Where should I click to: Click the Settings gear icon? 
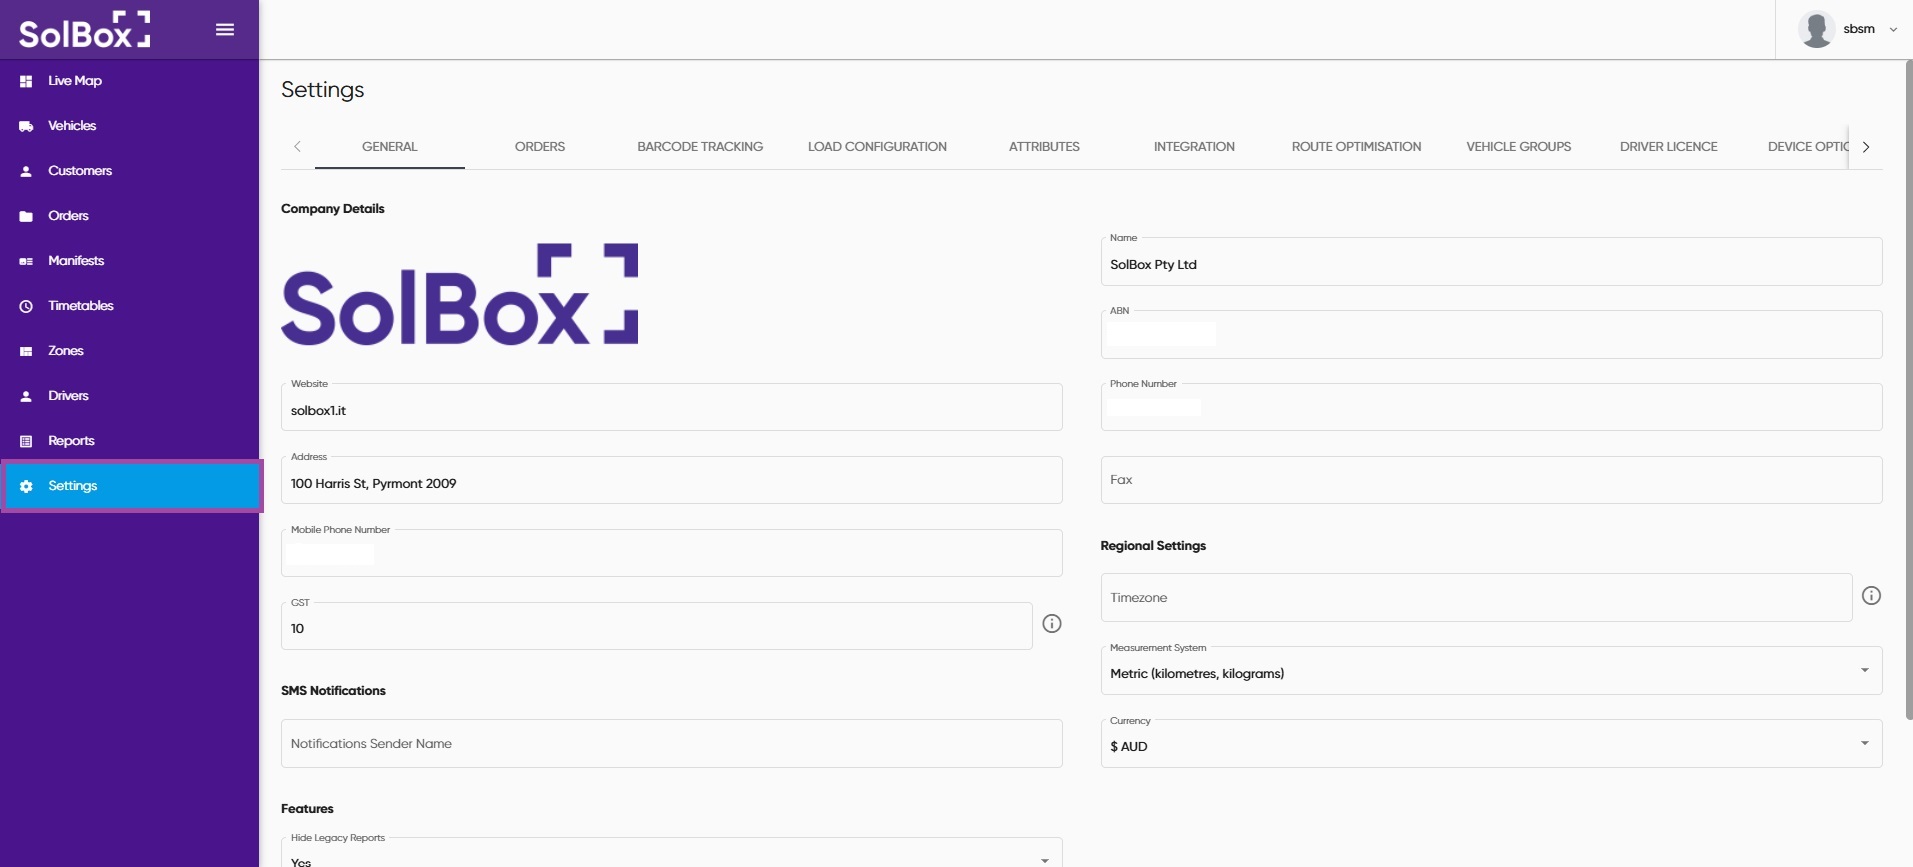tap(26, 486)
